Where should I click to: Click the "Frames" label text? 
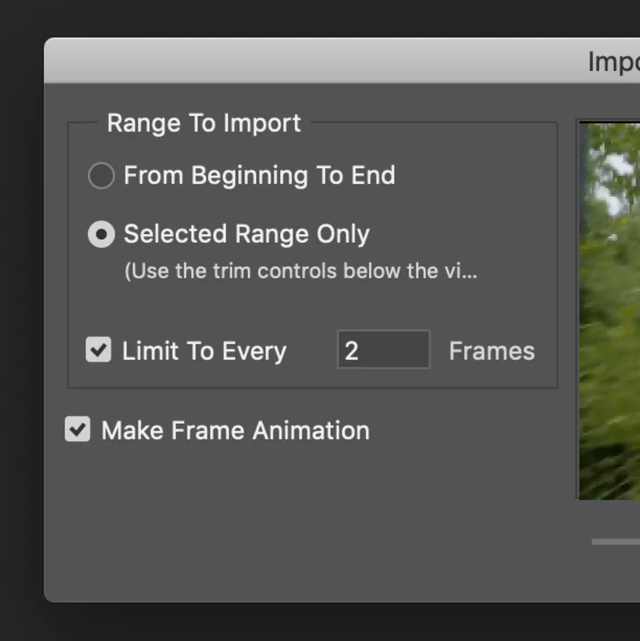coord(492,351)
